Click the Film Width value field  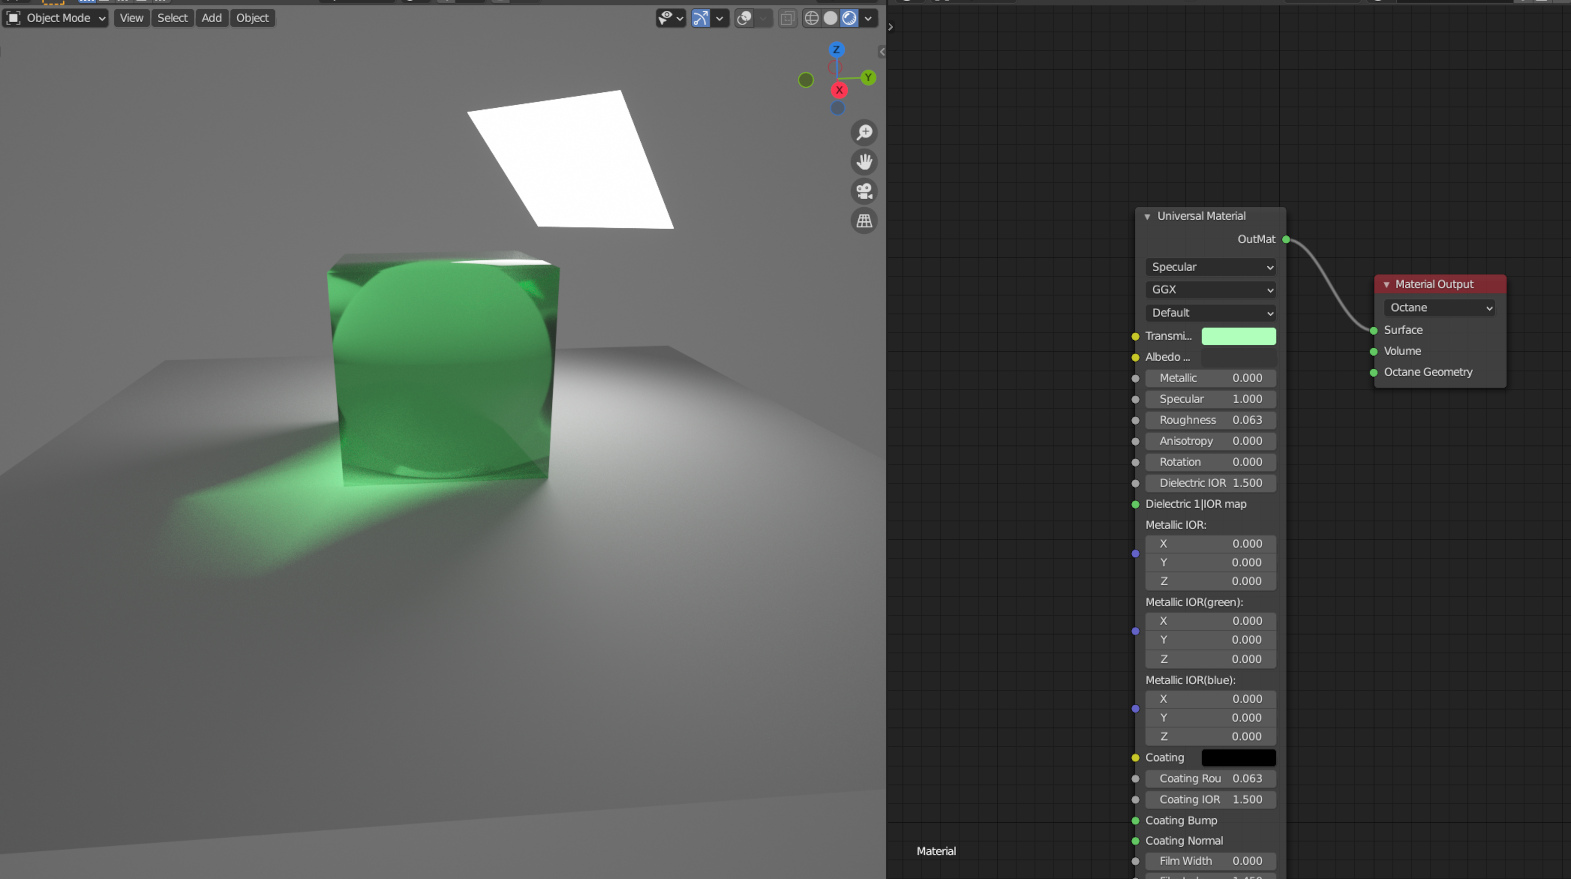(1211, 861)
